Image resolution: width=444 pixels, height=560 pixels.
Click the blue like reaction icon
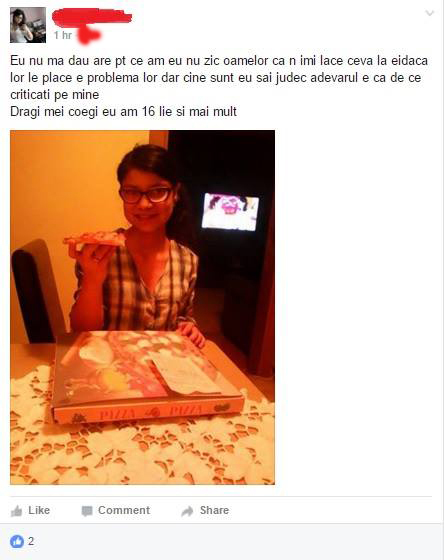click(x=17, y=541)
